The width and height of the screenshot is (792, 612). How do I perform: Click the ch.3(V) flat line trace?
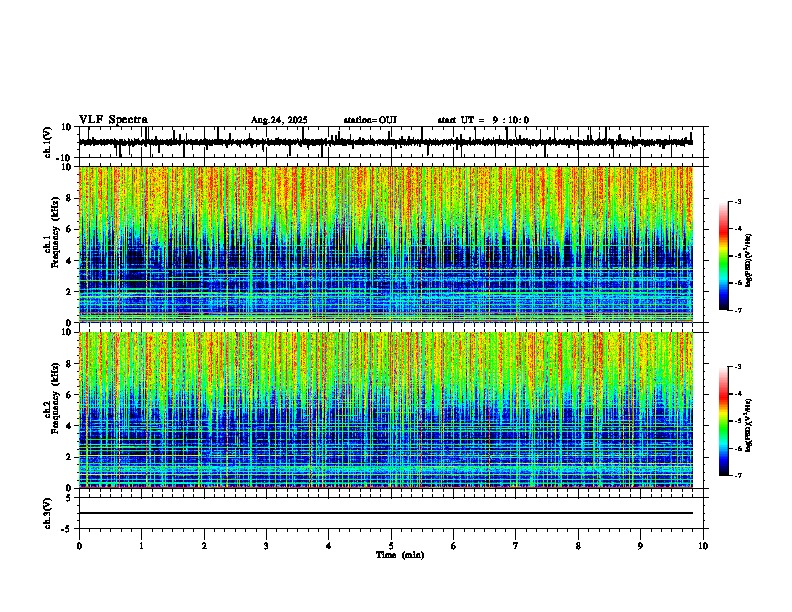[386, 513]
